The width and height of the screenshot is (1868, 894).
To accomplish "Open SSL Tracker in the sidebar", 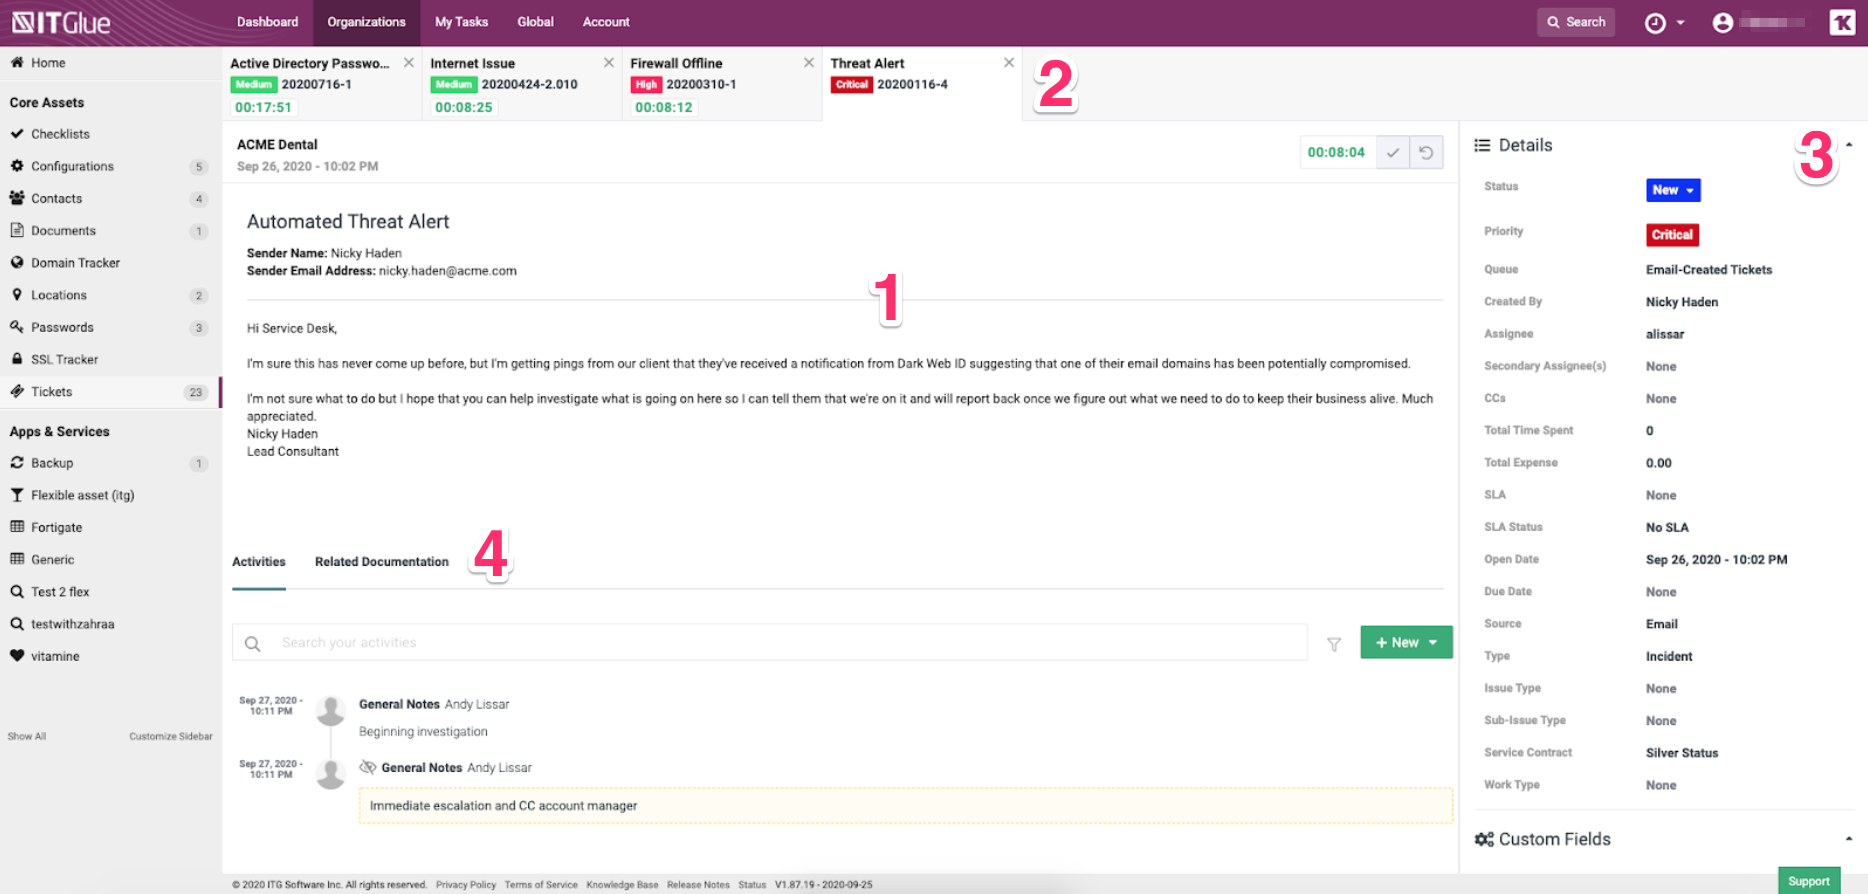I will click(x=64, y=359).
